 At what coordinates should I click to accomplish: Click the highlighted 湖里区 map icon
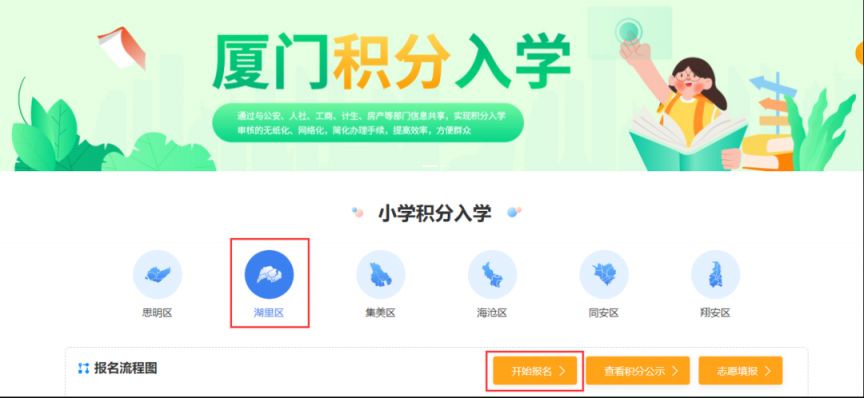coord(269,275)
